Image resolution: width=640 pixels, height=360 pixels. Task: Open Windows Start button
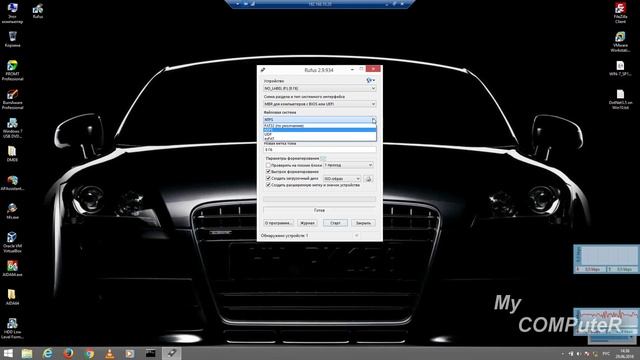pyautogui.click(x=8, y=353)
